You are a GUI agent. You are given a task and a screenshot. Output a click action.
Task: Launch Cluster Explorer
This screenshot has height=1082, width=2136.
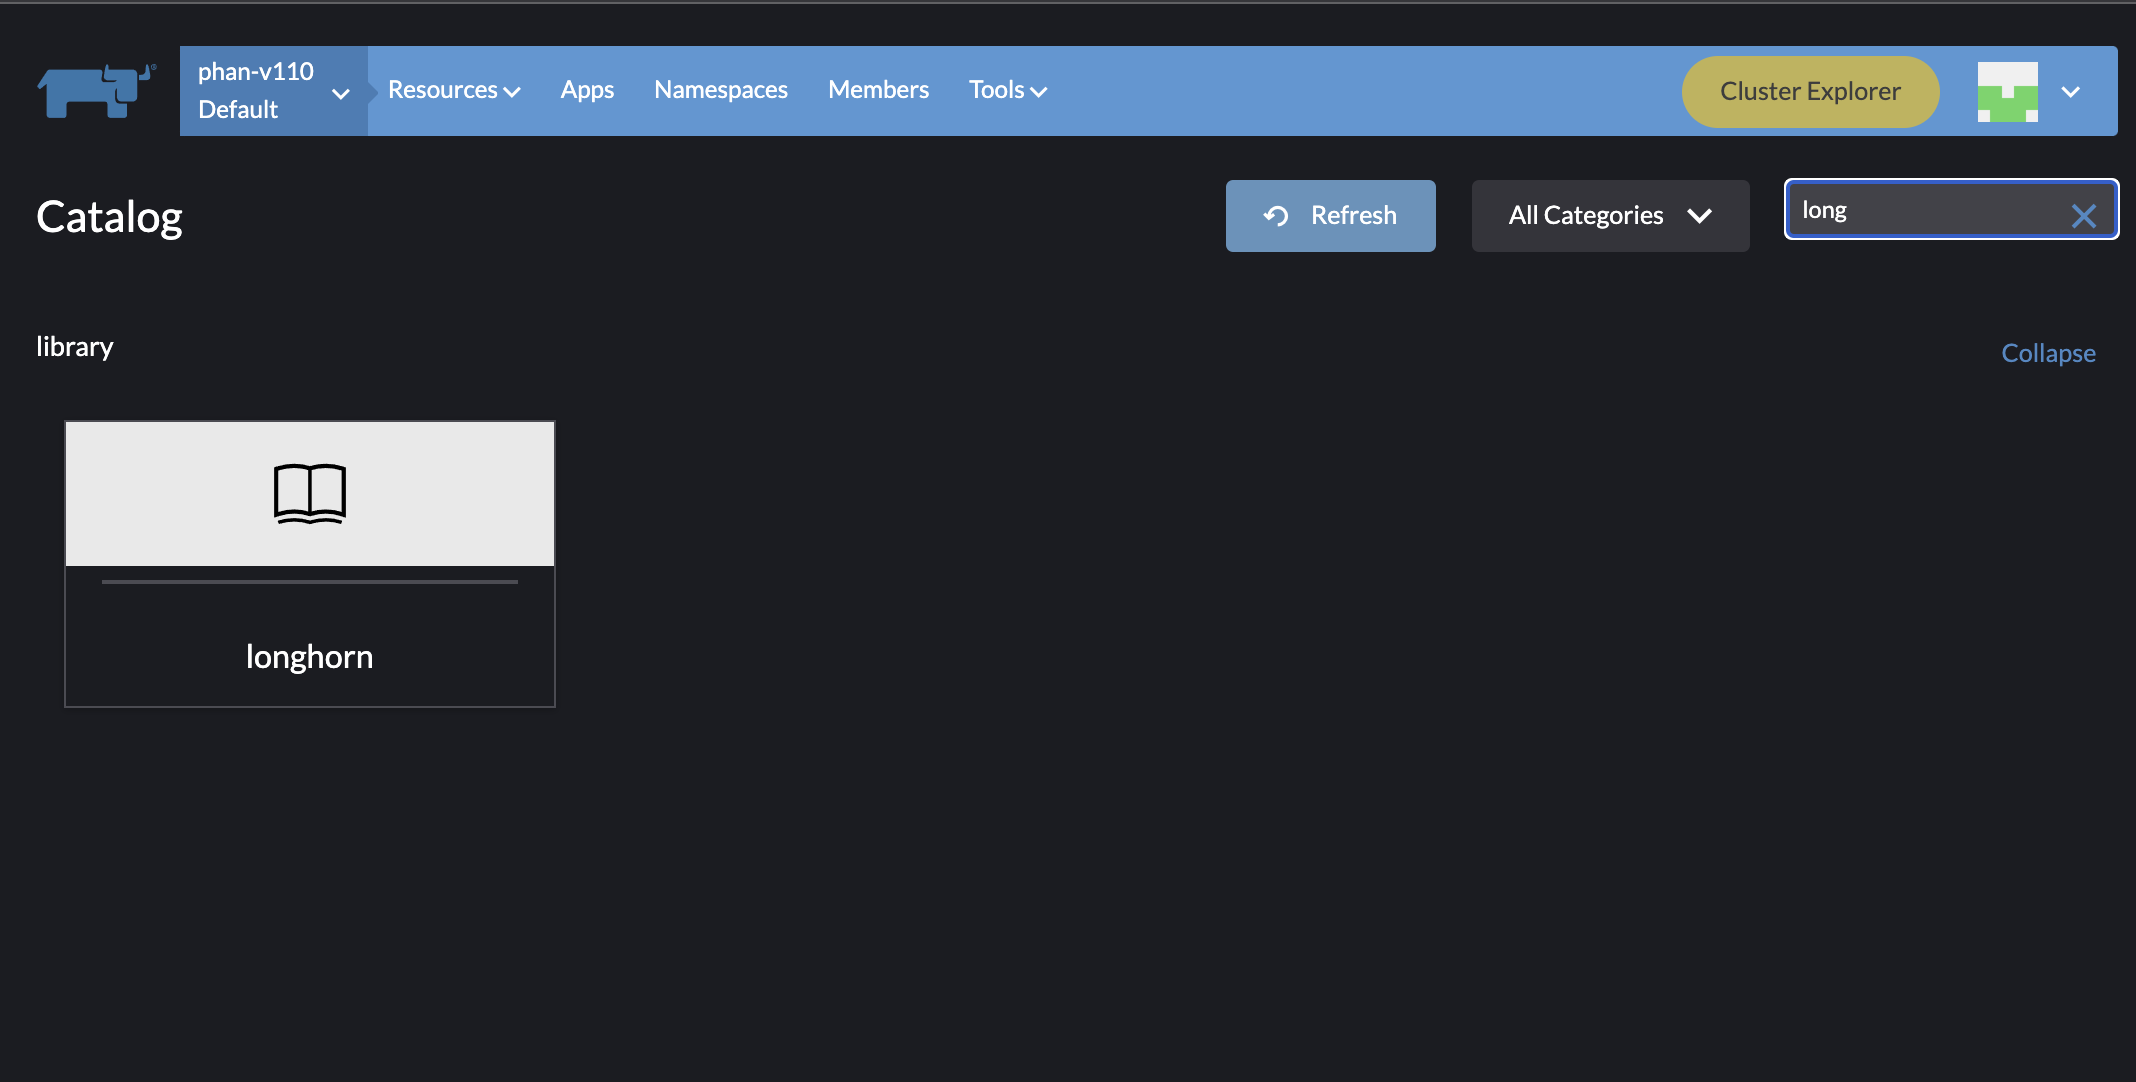coord(1810,91)
